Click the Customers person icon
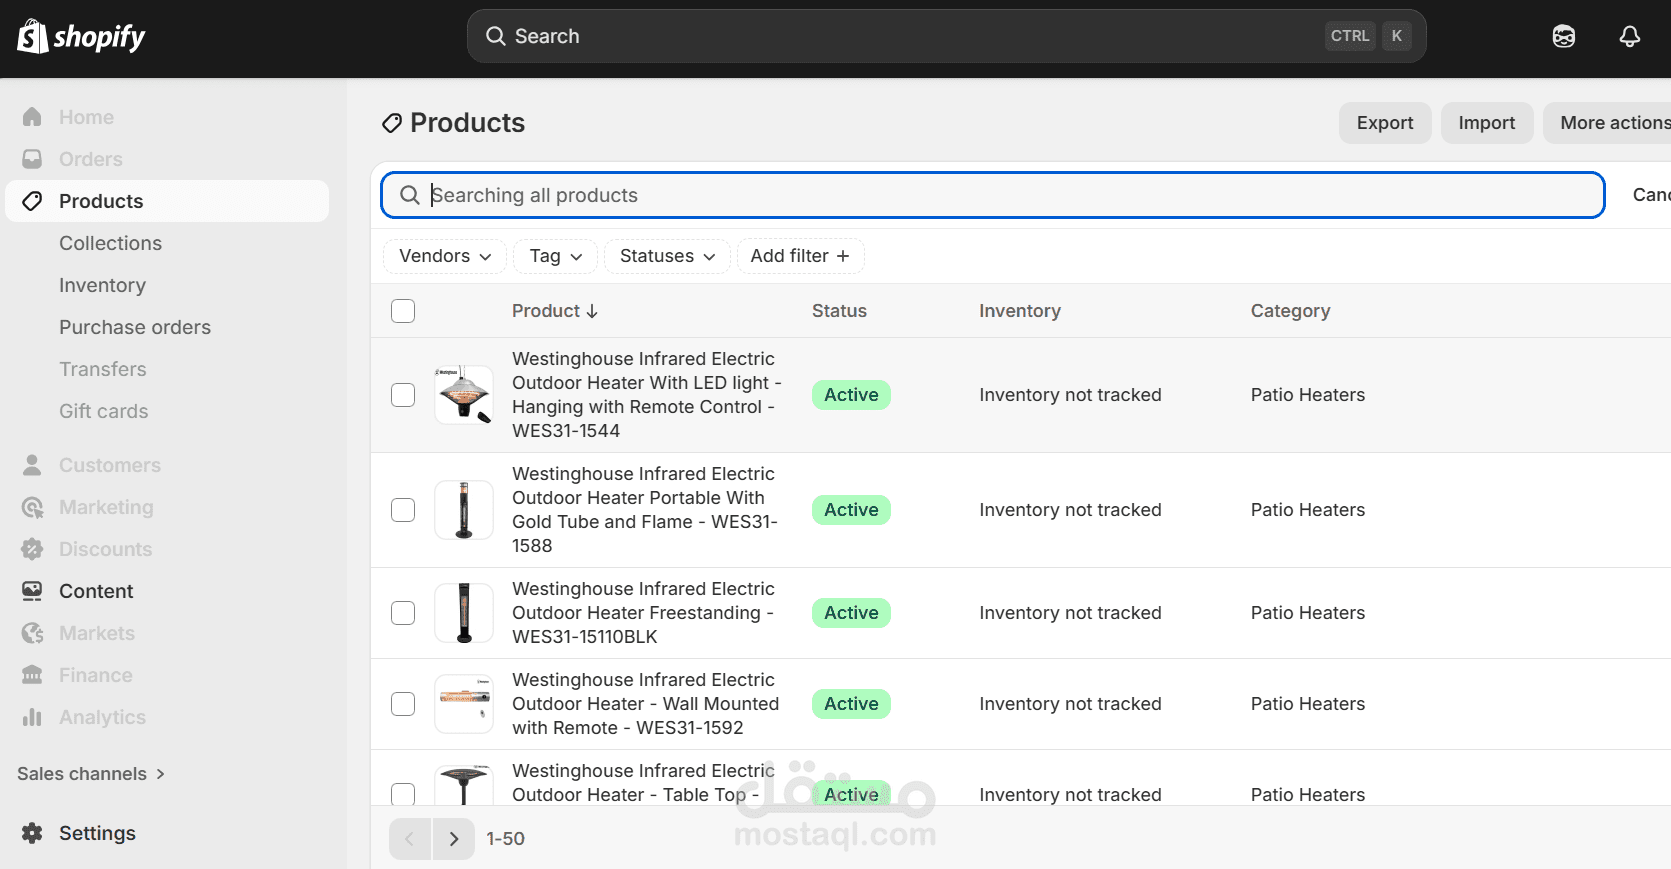 click(32, 465)
